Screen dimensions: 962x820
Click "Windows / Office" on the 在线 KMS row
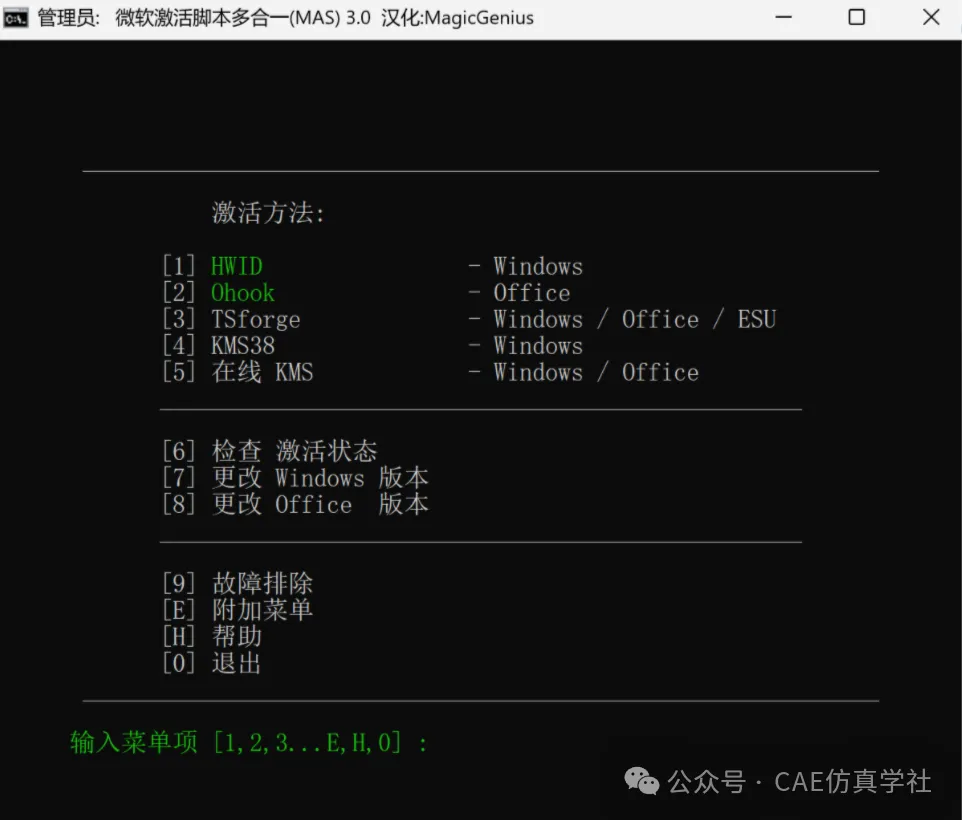point(596,372)
